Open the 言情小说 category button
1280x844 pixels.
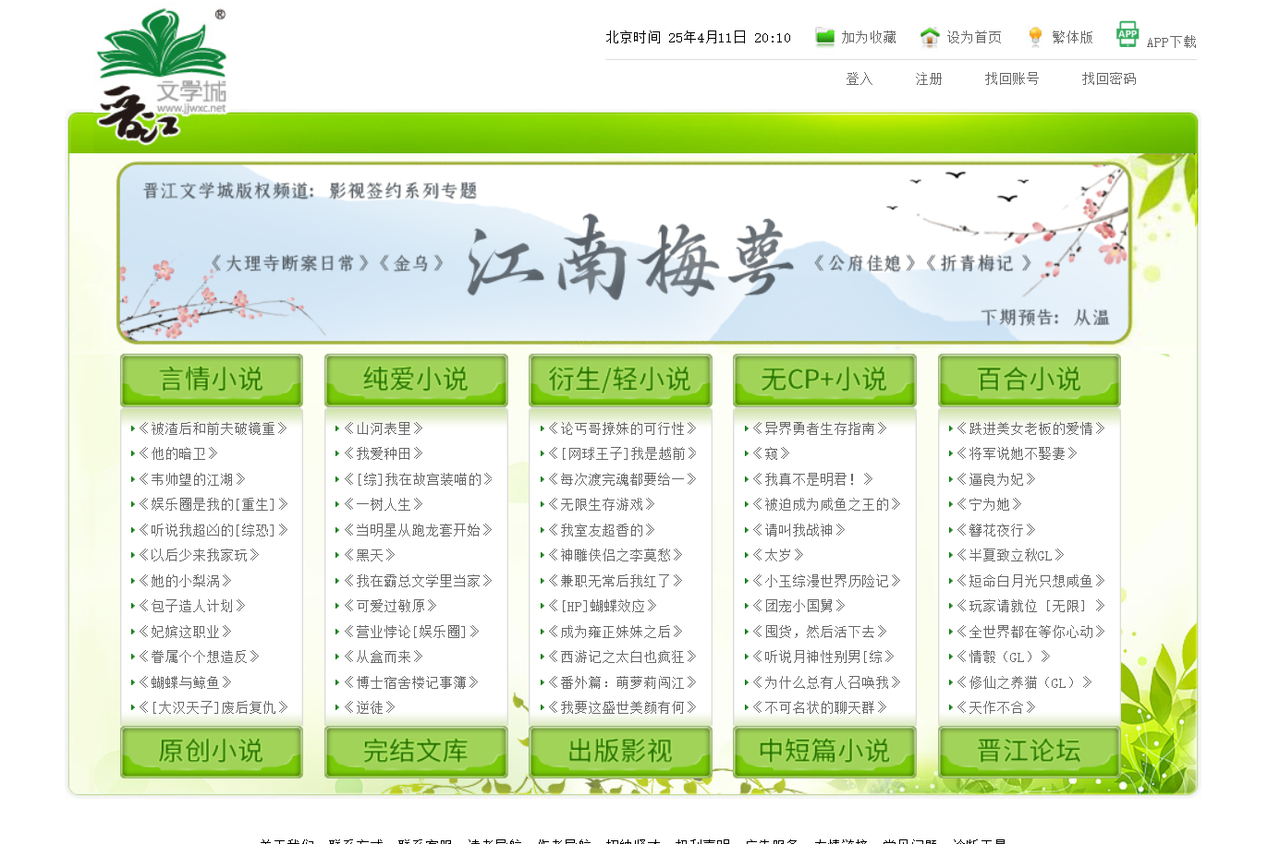211,380
